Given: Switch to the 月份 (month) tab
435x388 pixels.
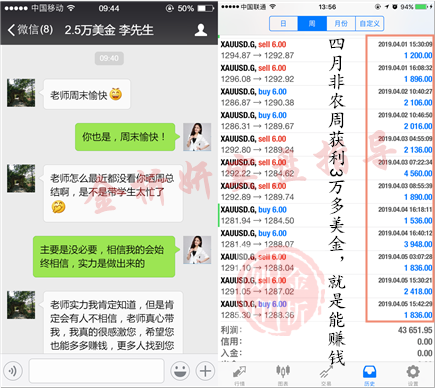Looking at the screenshot, I should click(x=341, y=24).
